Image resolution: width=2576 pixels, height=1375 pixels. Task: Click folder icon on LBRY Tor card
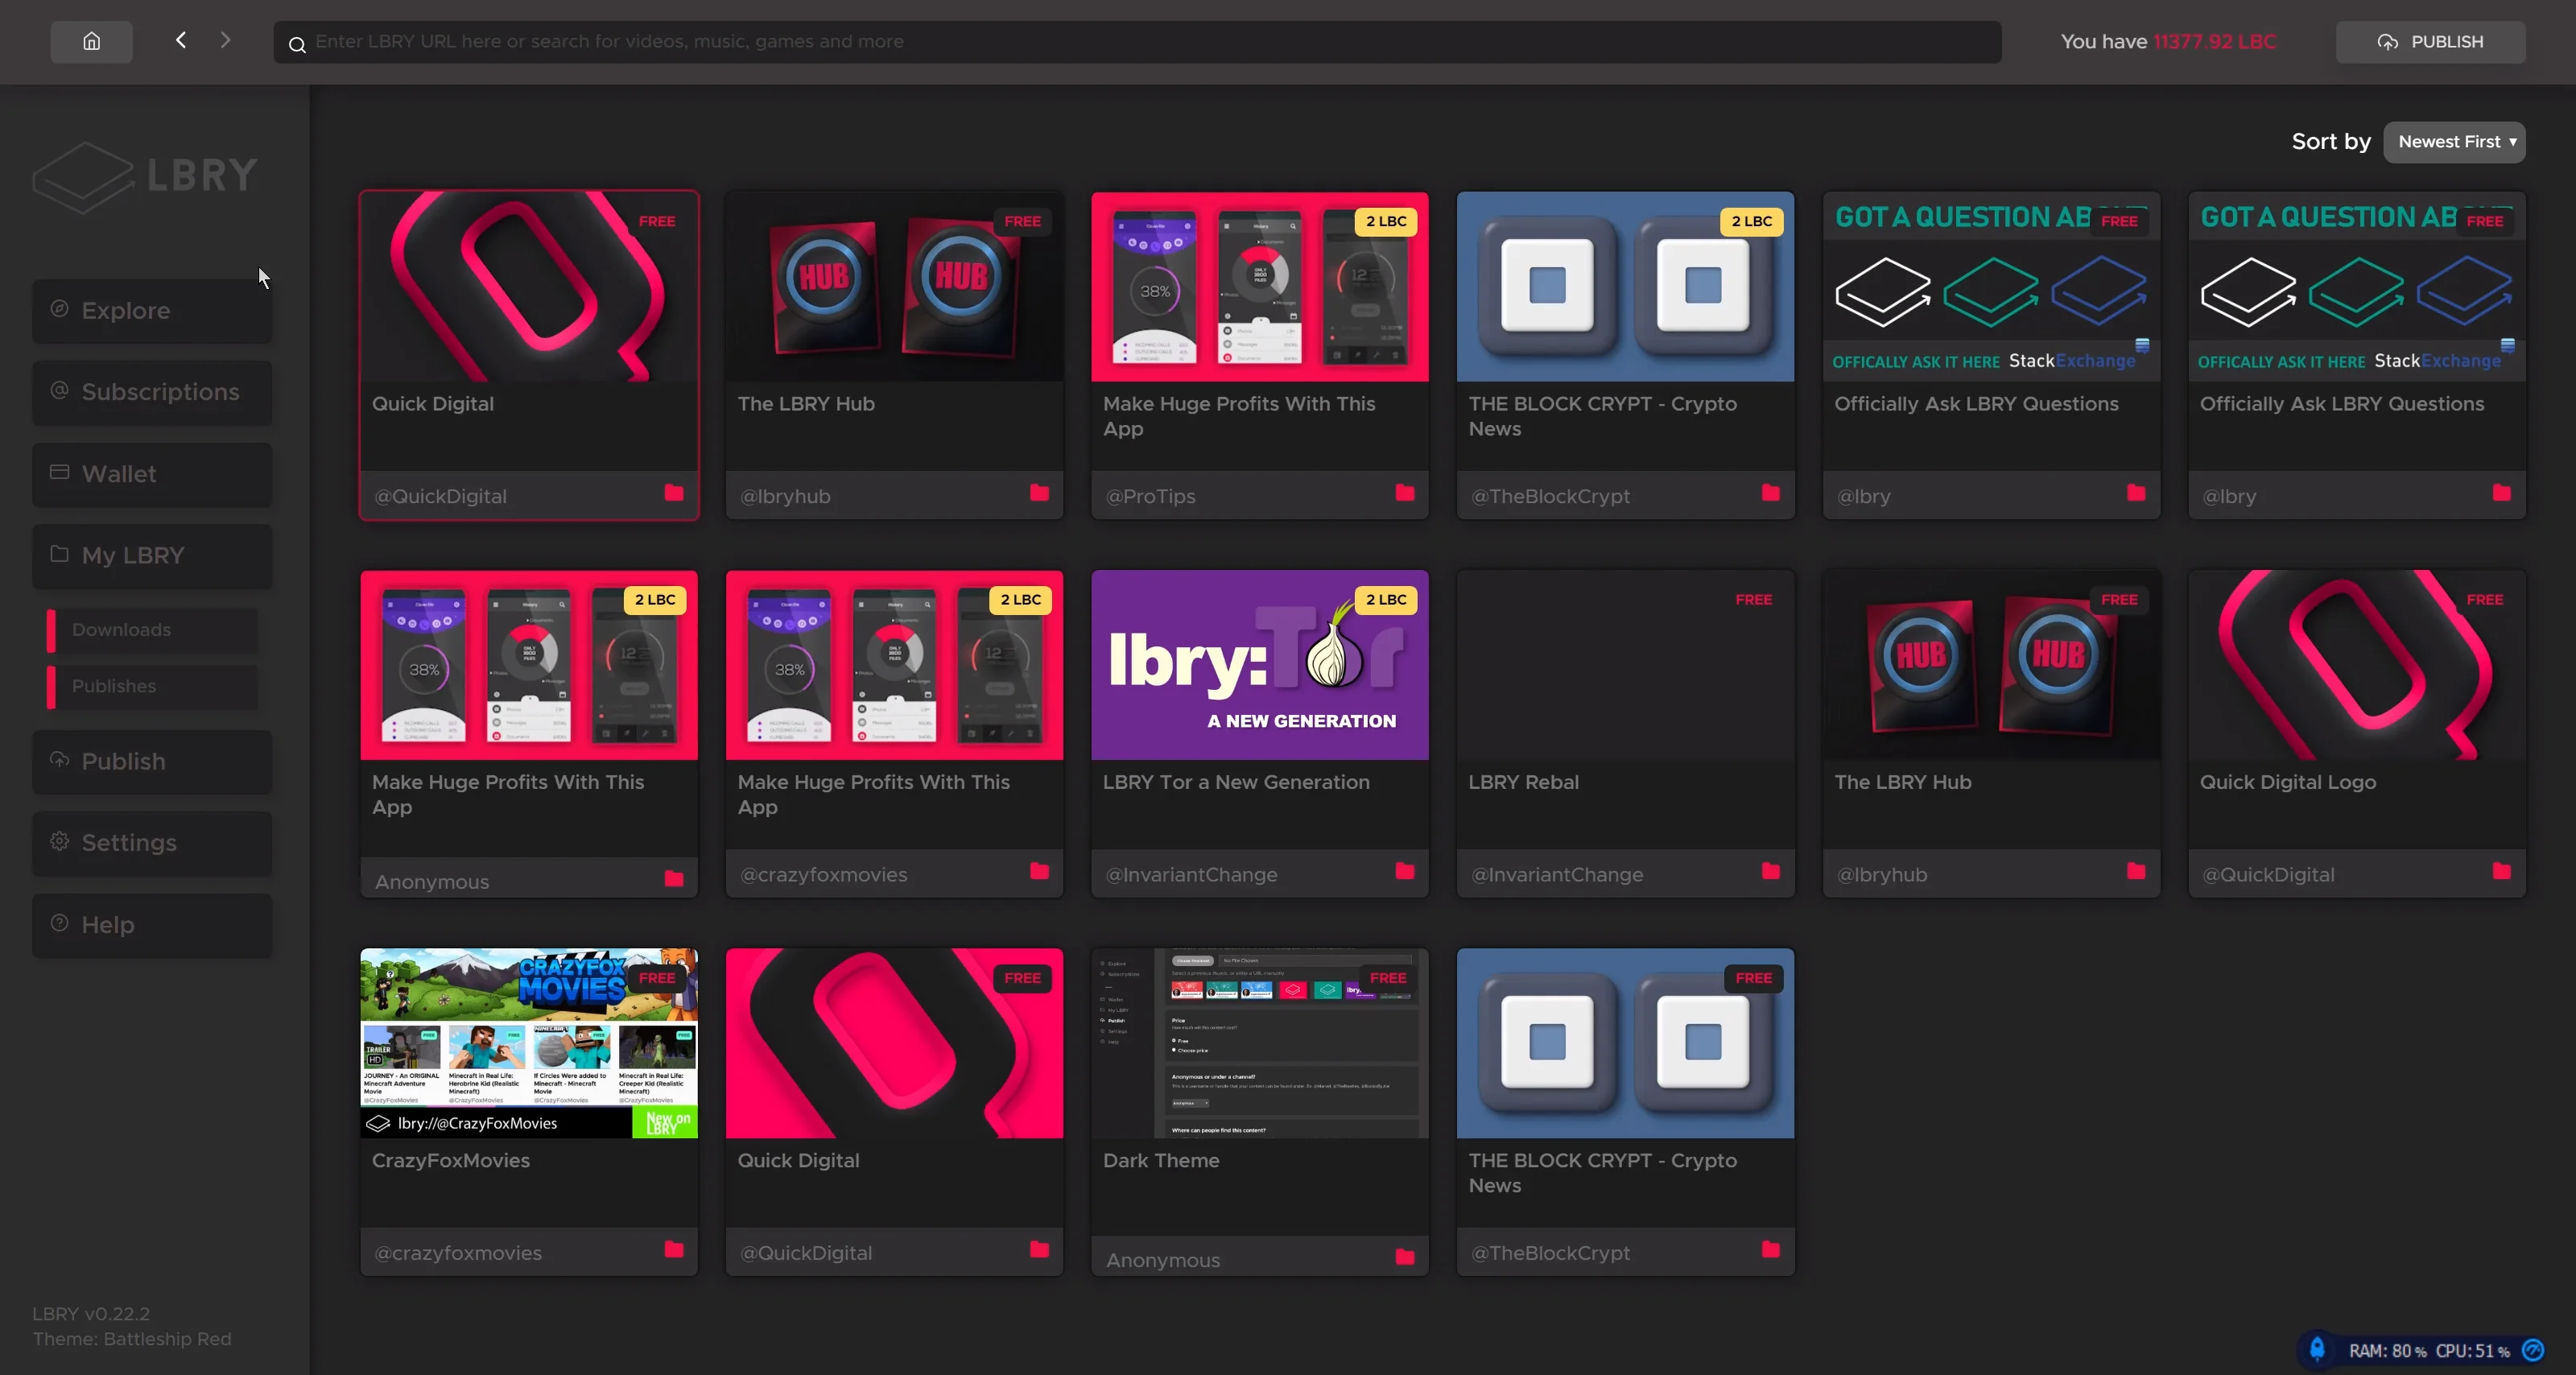pyautogui.click(x=1405, y=871)
